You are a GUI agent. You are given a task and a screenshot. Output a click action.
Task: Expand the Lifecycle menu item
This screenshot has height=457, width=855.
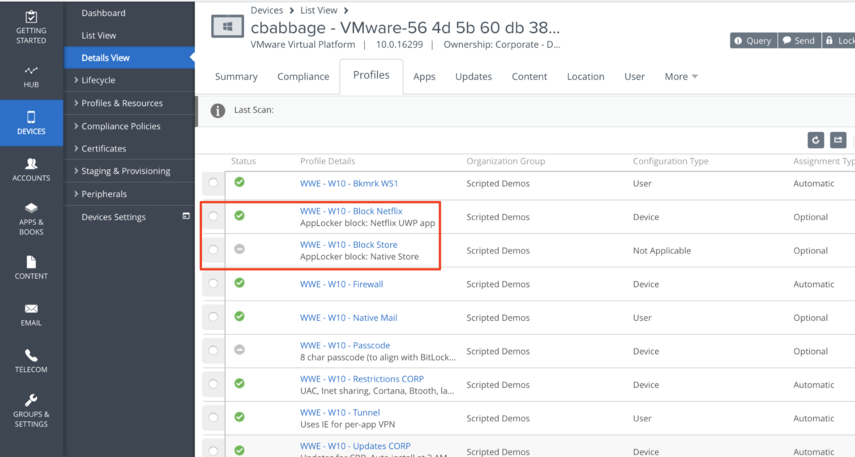[x=98, y=80]
